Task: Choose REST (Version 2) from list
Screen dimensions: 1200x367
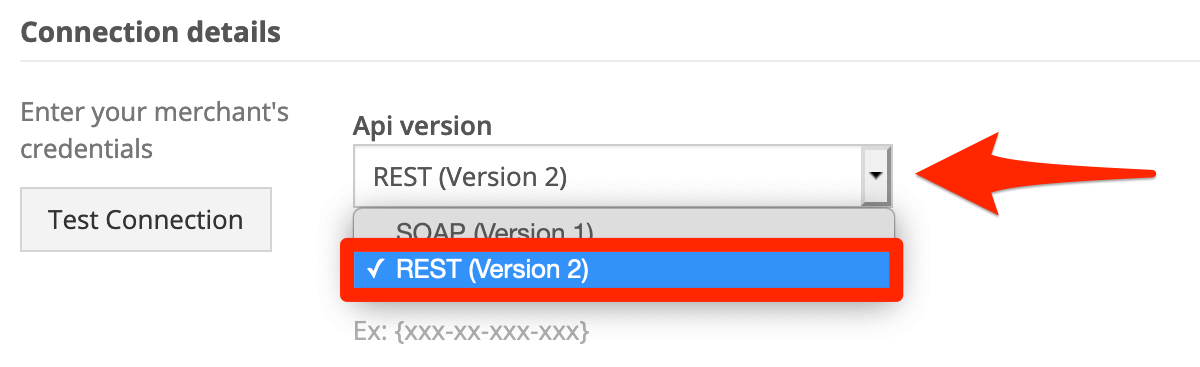Action: point(622,269)
